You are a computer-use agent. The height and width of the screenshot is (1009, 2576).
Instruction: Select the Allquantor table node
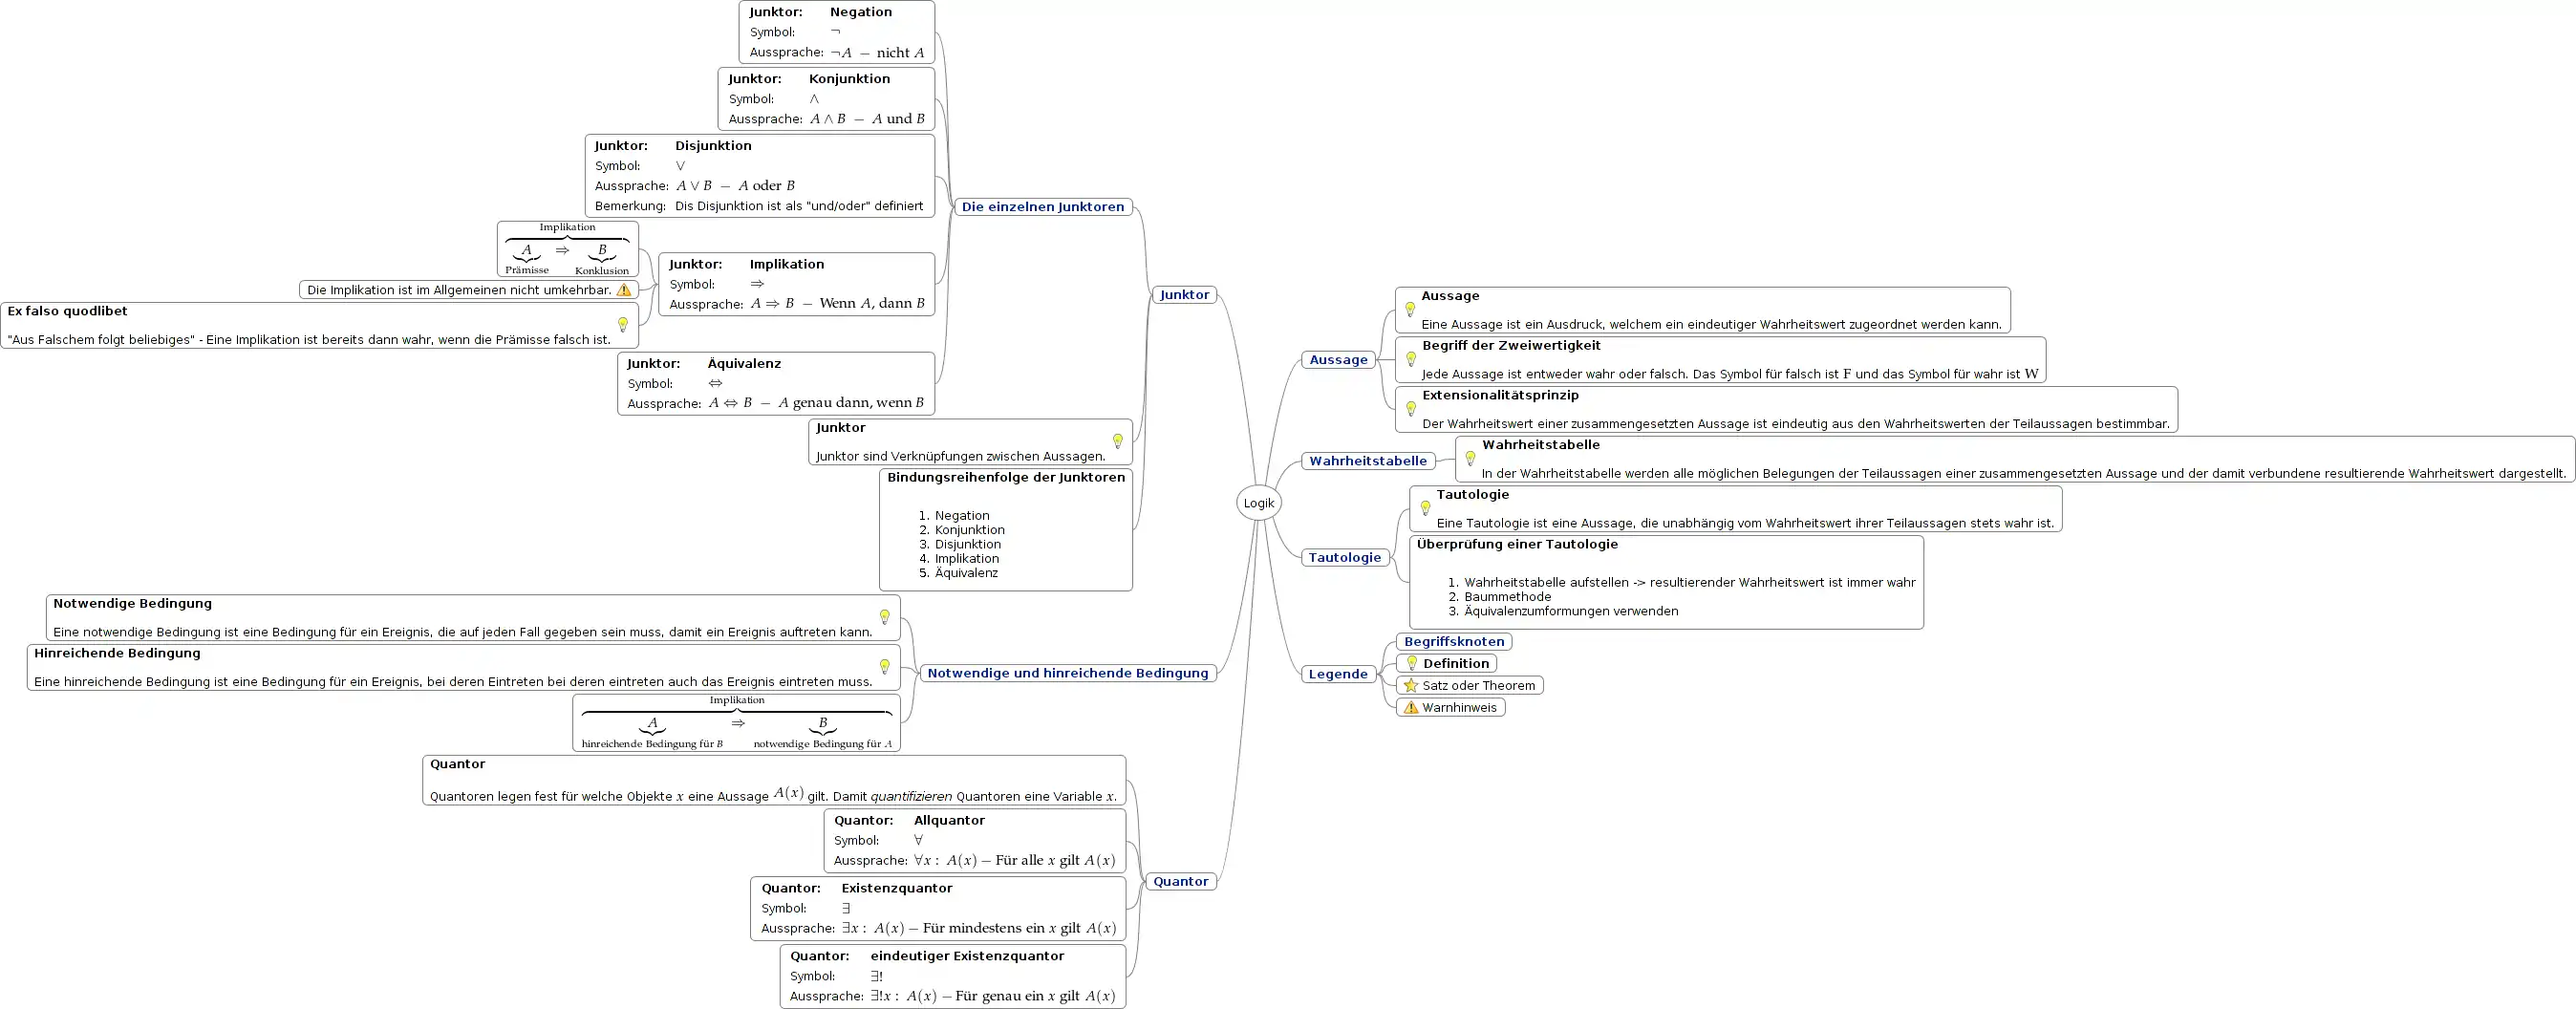point(975,841)
